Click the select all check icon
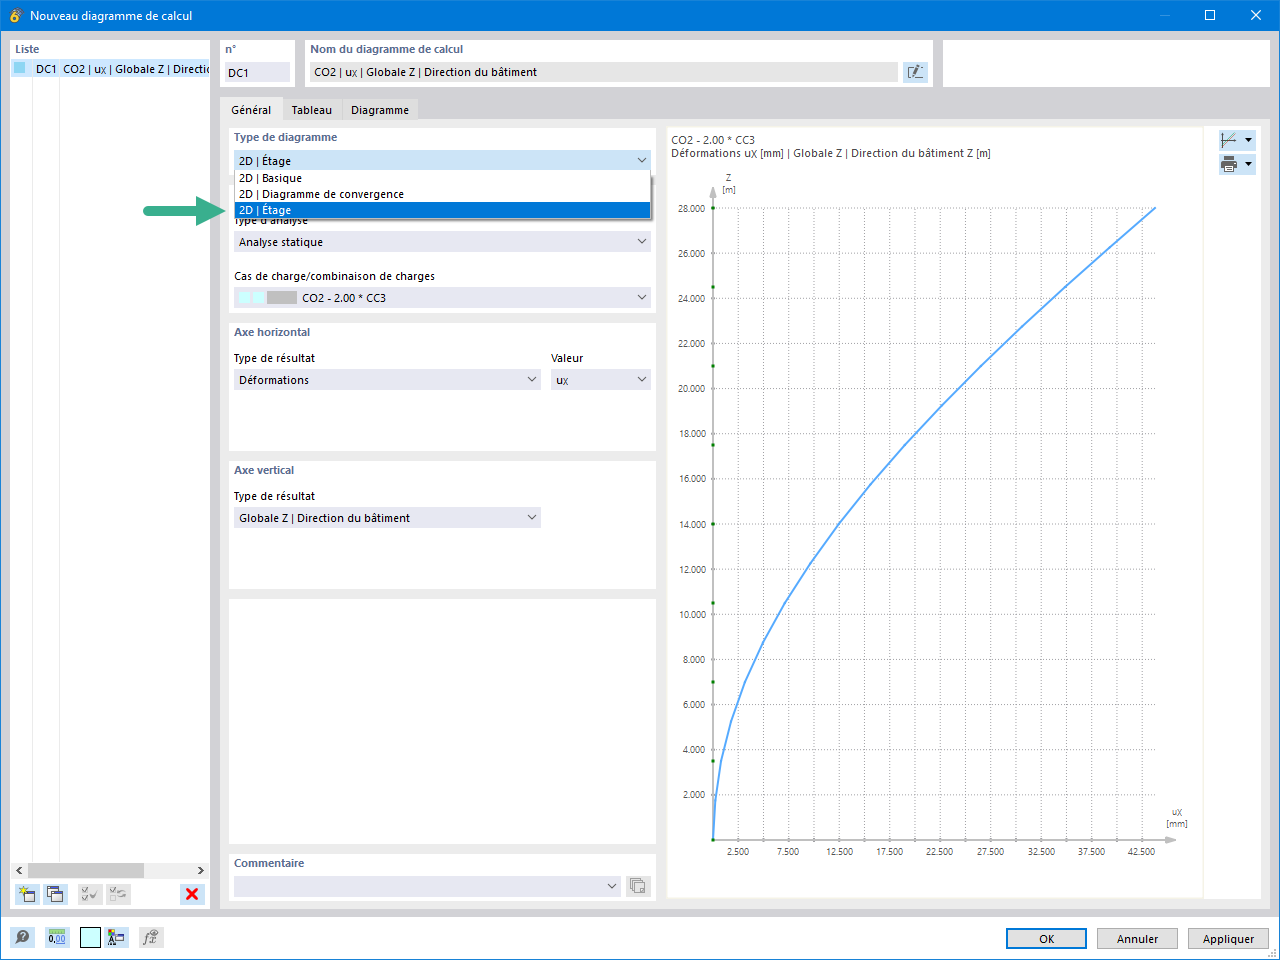The width and height of the screenshot is (1280, 960). (x=90, y=894)
